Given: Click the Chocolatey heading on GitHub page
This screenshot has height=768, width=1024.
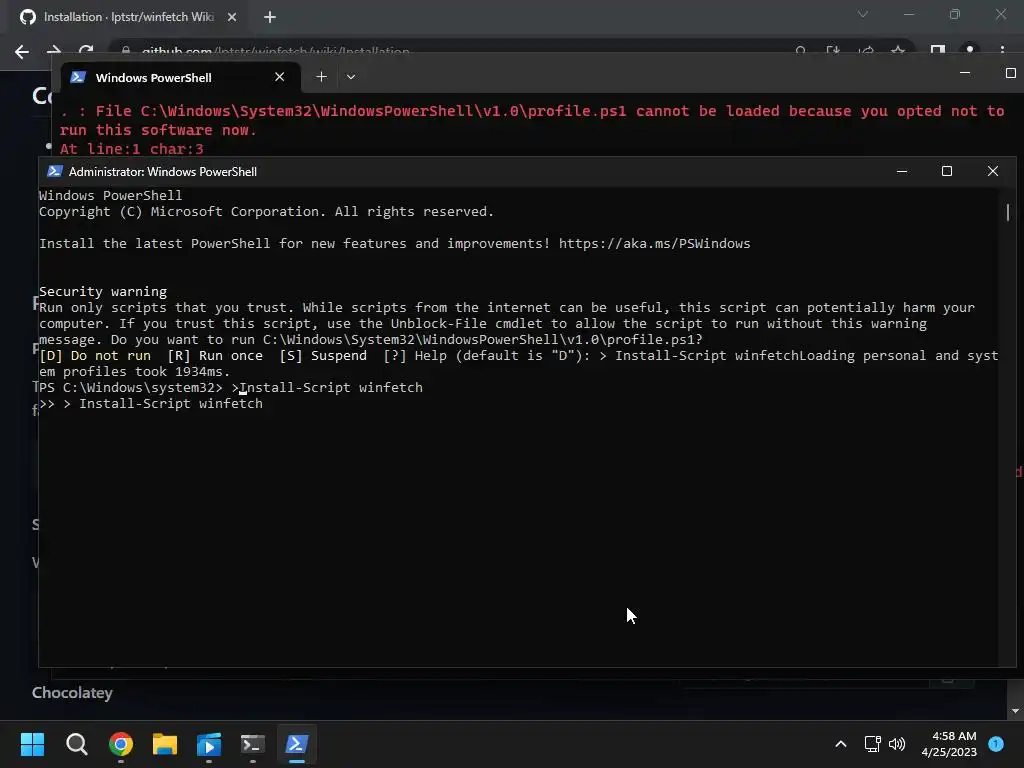Looking at the screenshot, I should pos(72,693).
